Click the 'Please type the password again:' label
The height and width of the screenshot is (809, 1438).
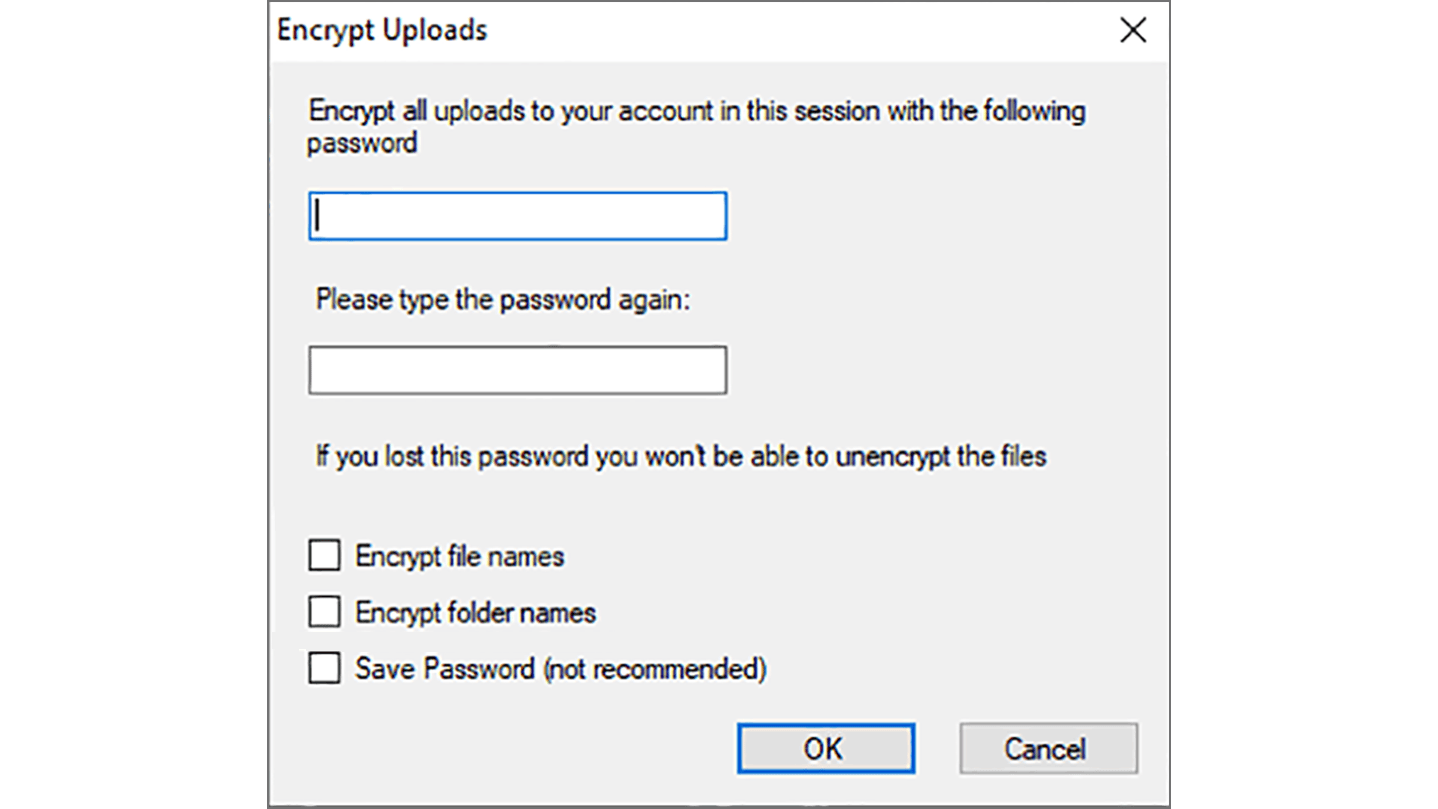(x=503, y=299)
